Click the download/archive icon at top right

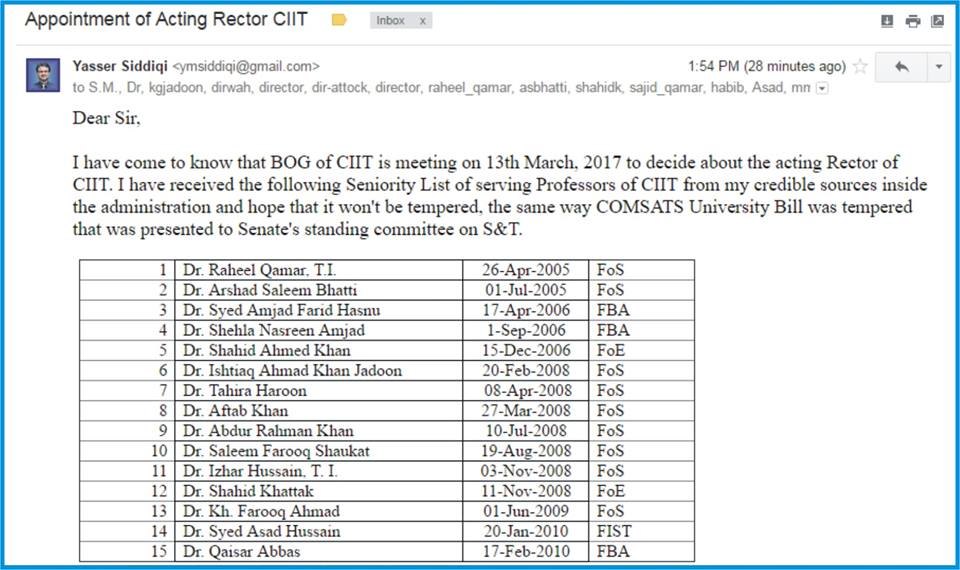(x=887, y=21)
